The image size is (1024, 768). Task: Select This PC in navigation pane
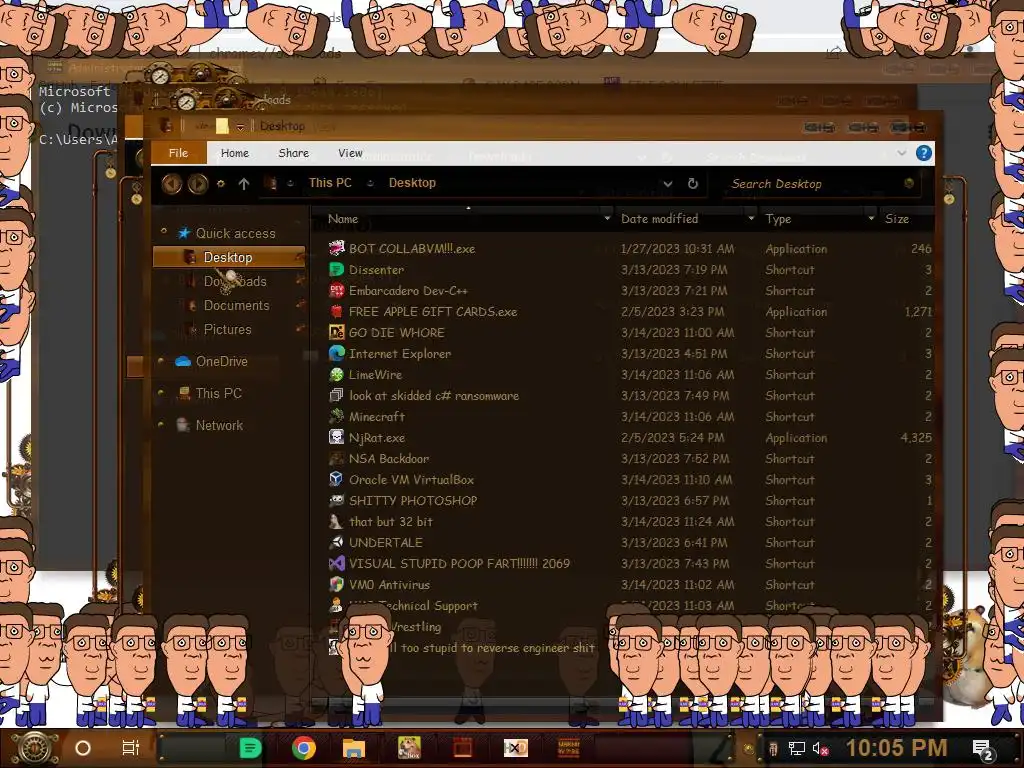tap(219, 393)
